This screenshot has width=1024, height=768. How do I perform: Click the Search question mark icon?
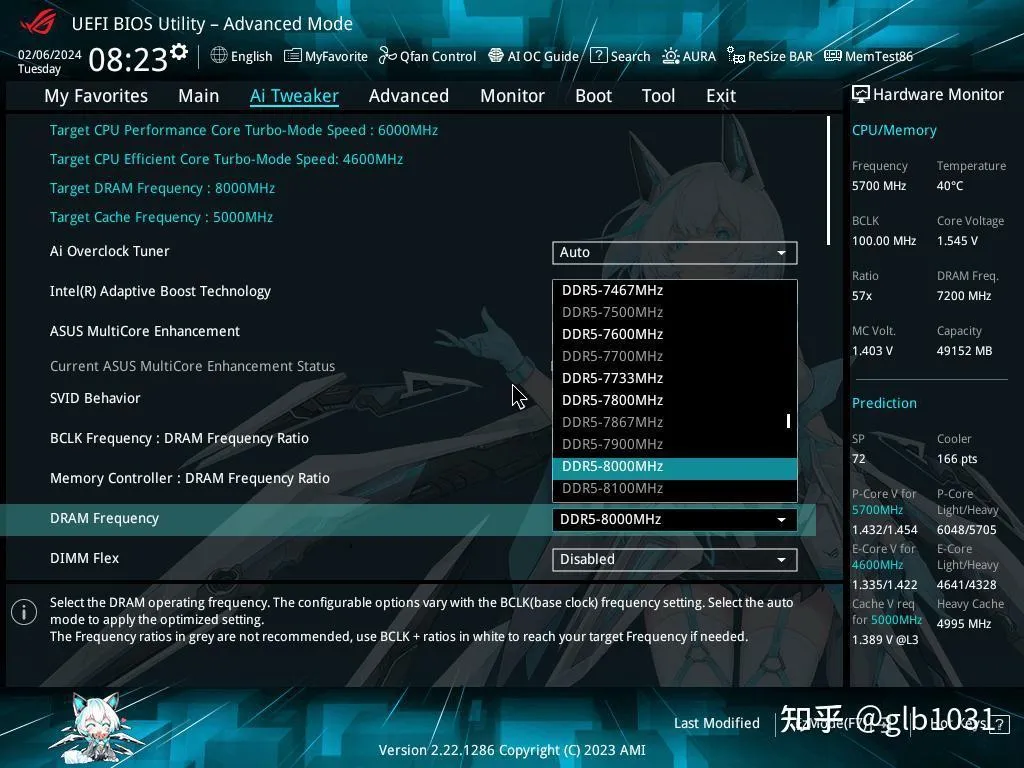point(598,56)
